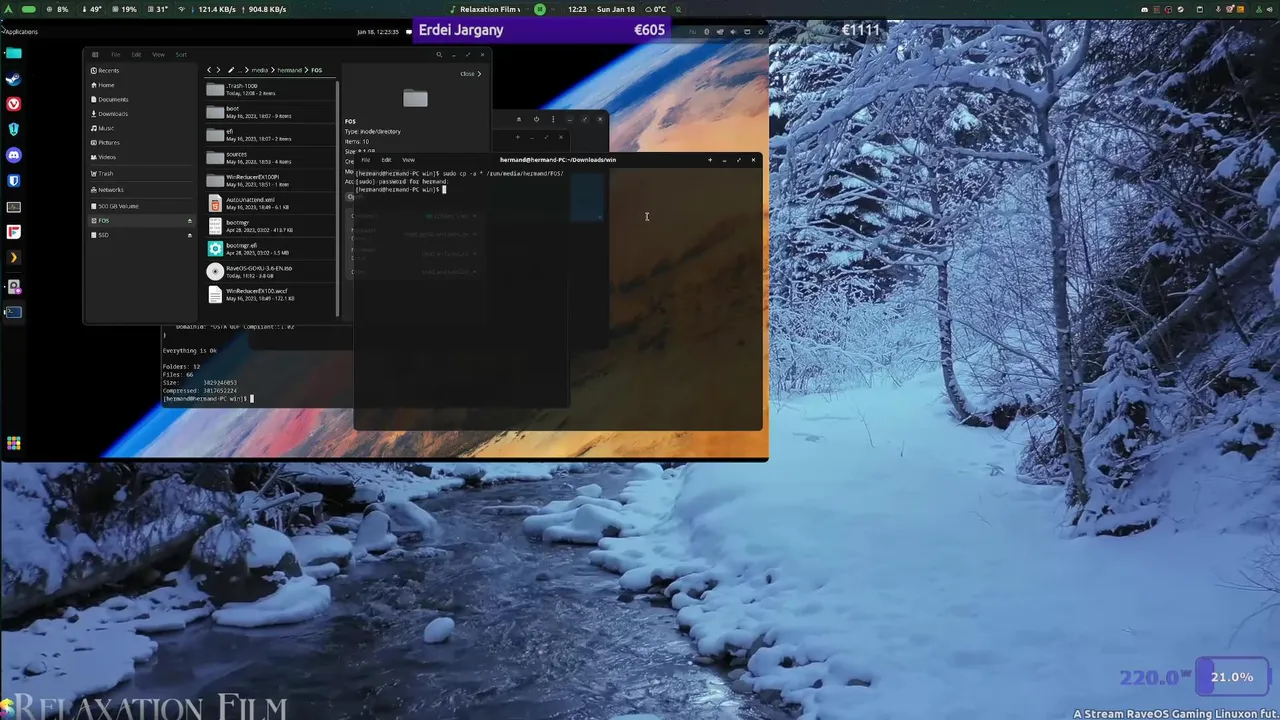Select the bootmgr.efi file
This screenshot has height=720, width=1280.
pyautogui.click(x=270, y=249)
